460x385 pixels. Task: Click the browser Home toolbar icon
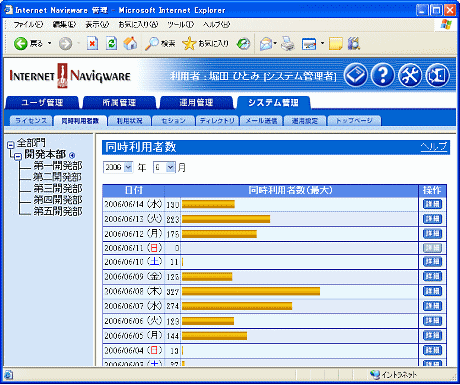pyautogui.click(x=130, y=43)
